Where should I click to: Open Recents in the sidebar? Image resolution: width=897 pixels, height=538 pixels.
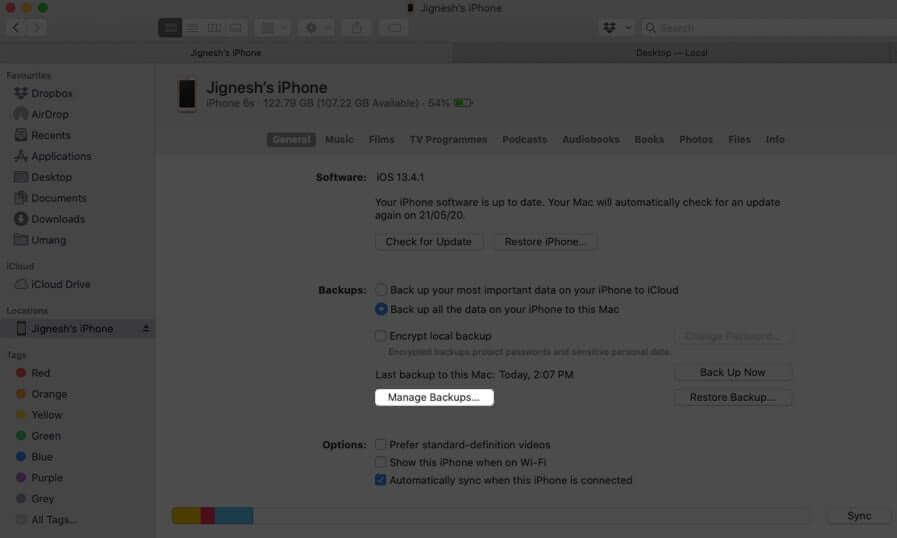[50, 135]
